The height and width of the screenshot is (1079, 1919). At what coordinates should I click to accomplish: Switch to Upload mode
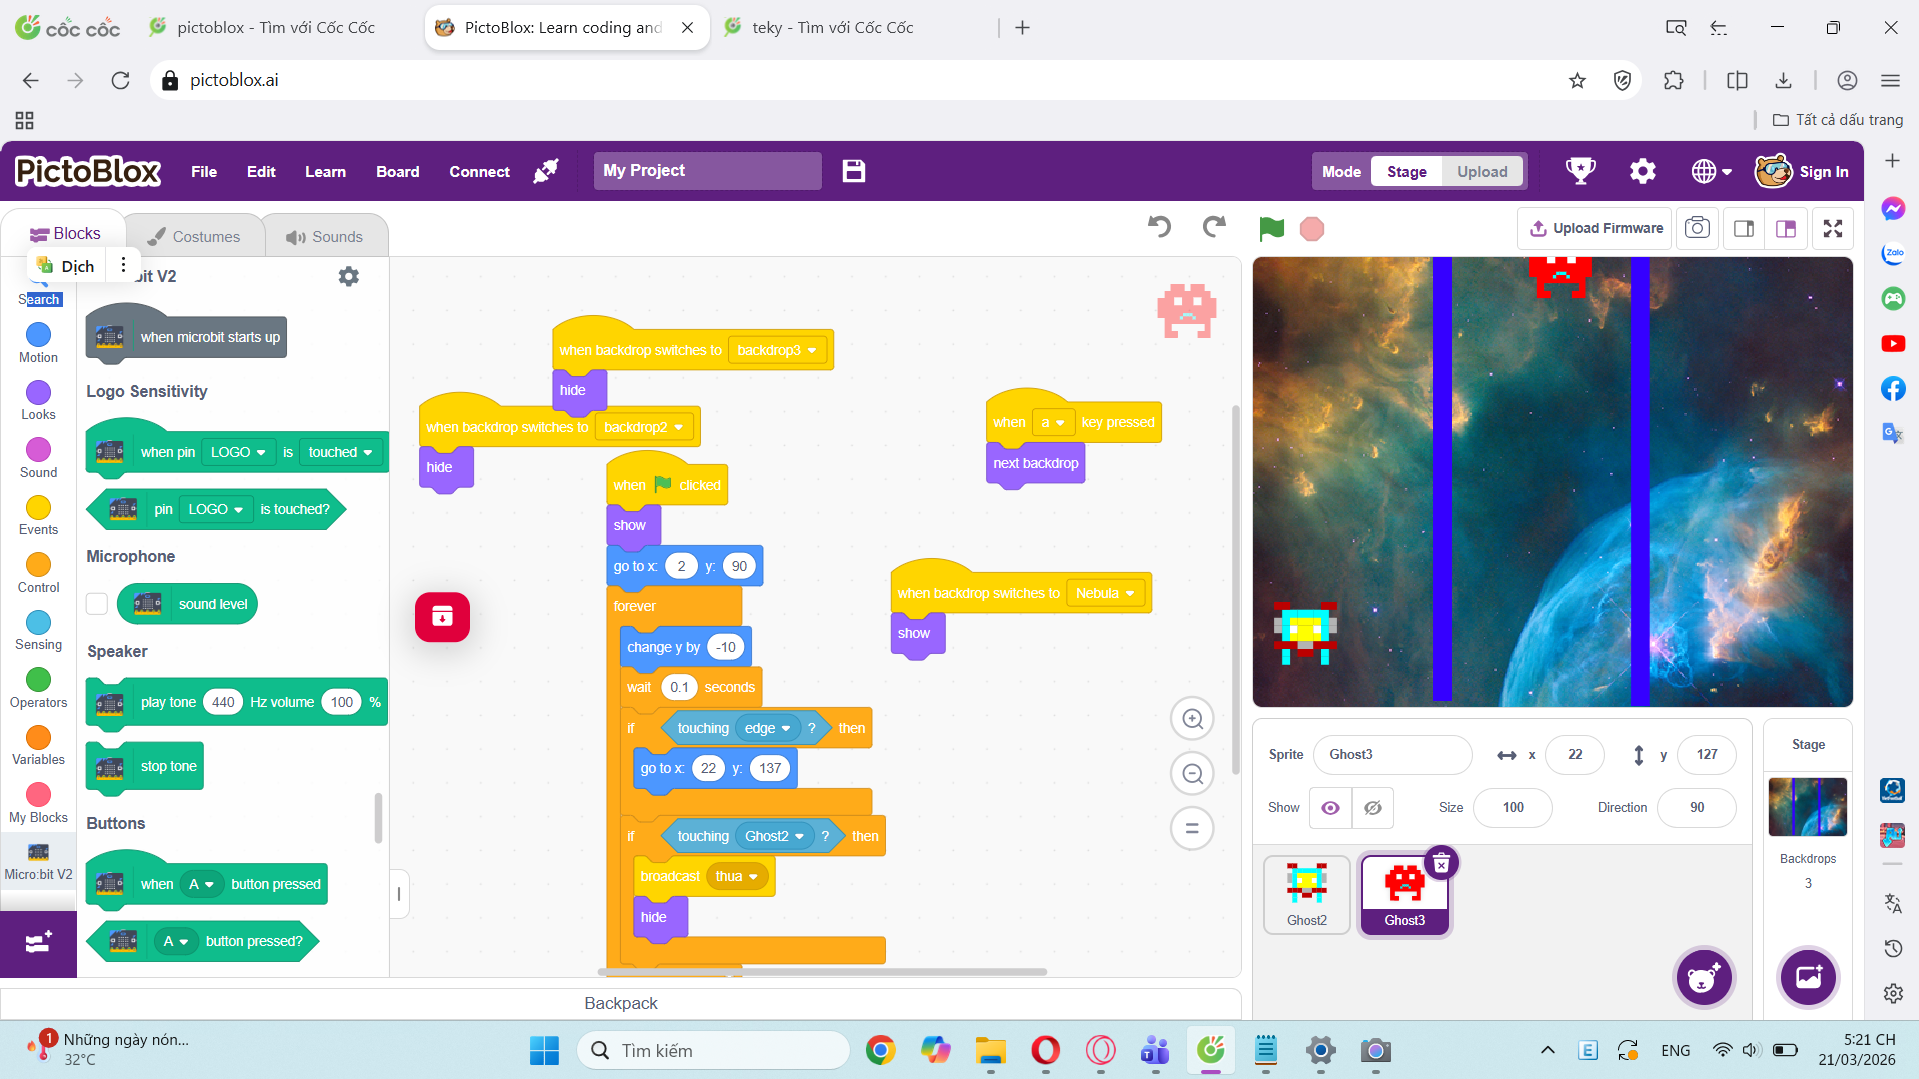pyautogui.click(x=1481, y=171)
